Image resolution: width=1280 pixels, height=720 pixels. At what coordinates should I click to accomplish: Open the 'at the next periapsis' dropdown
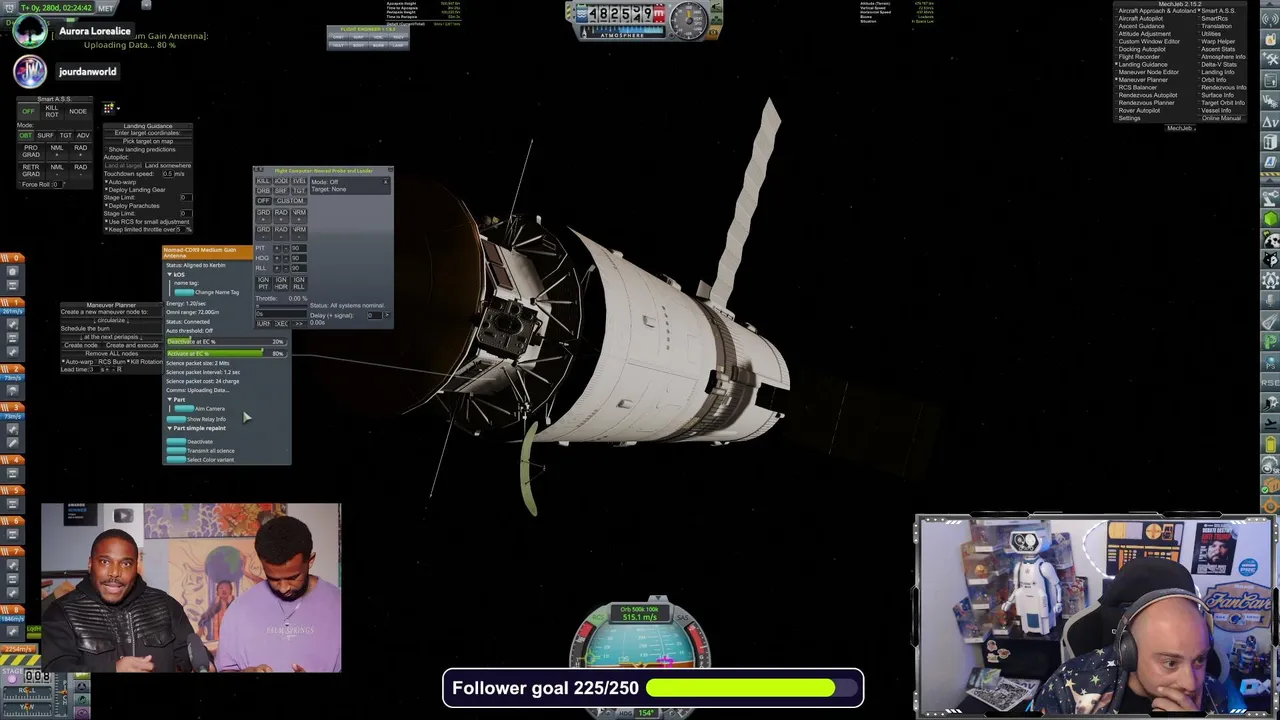click(x=111, y=336)
